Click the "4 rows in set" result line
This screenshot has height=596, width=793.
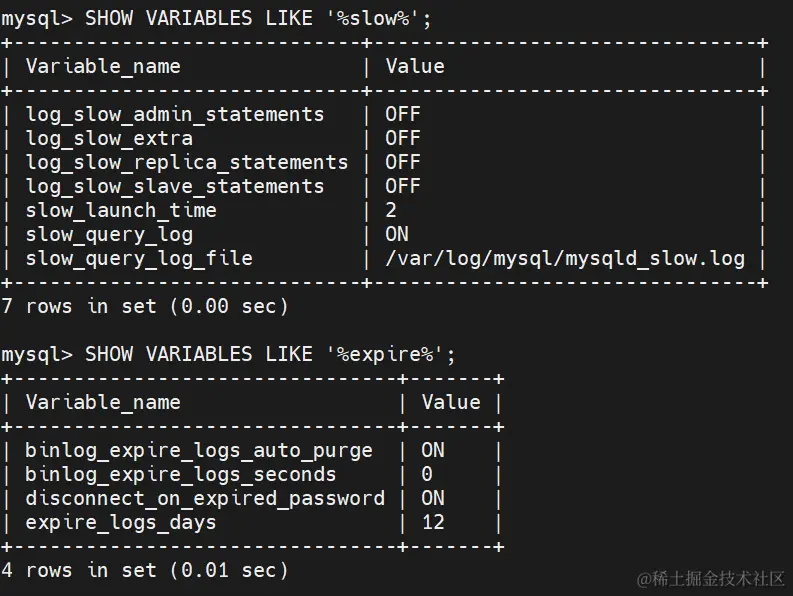[x=145, y=571]
